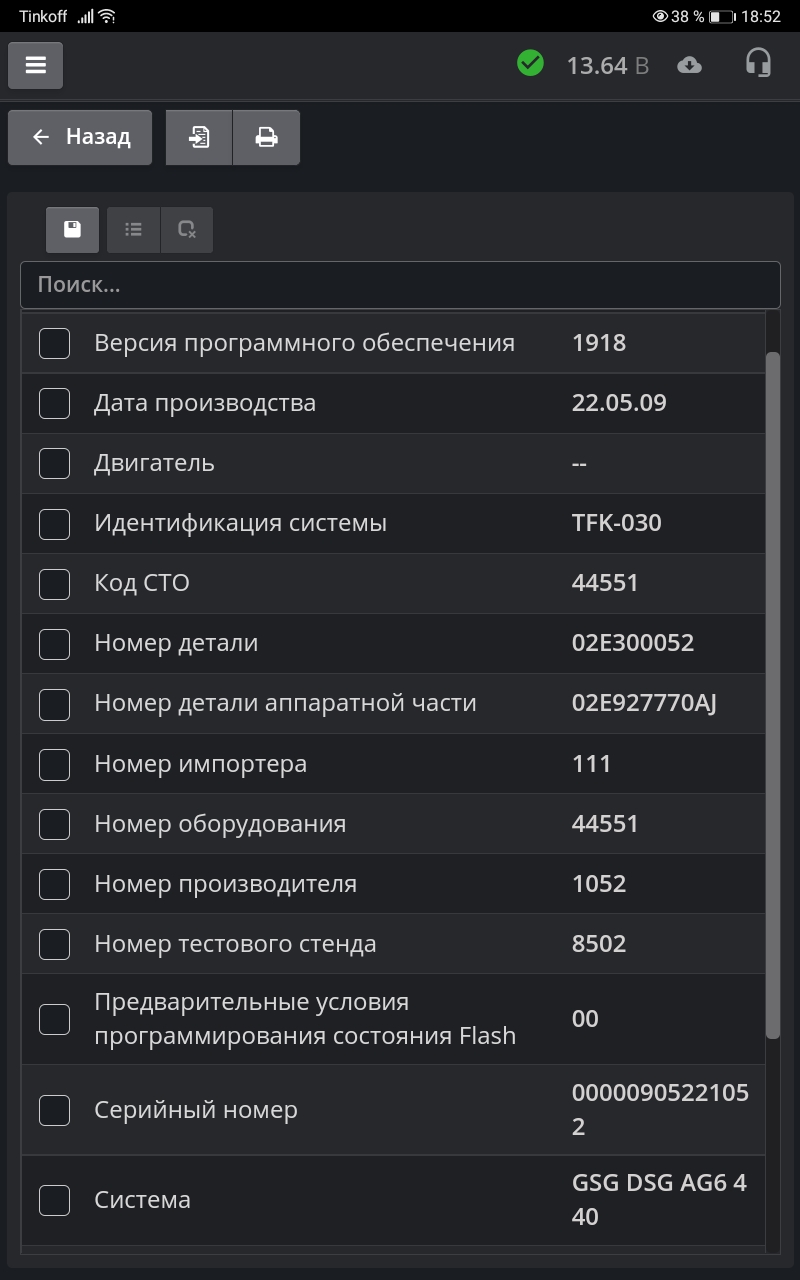Select the Серийный номер checkbox
This screenshot has height=1280, width=800.
[54, 1110]
